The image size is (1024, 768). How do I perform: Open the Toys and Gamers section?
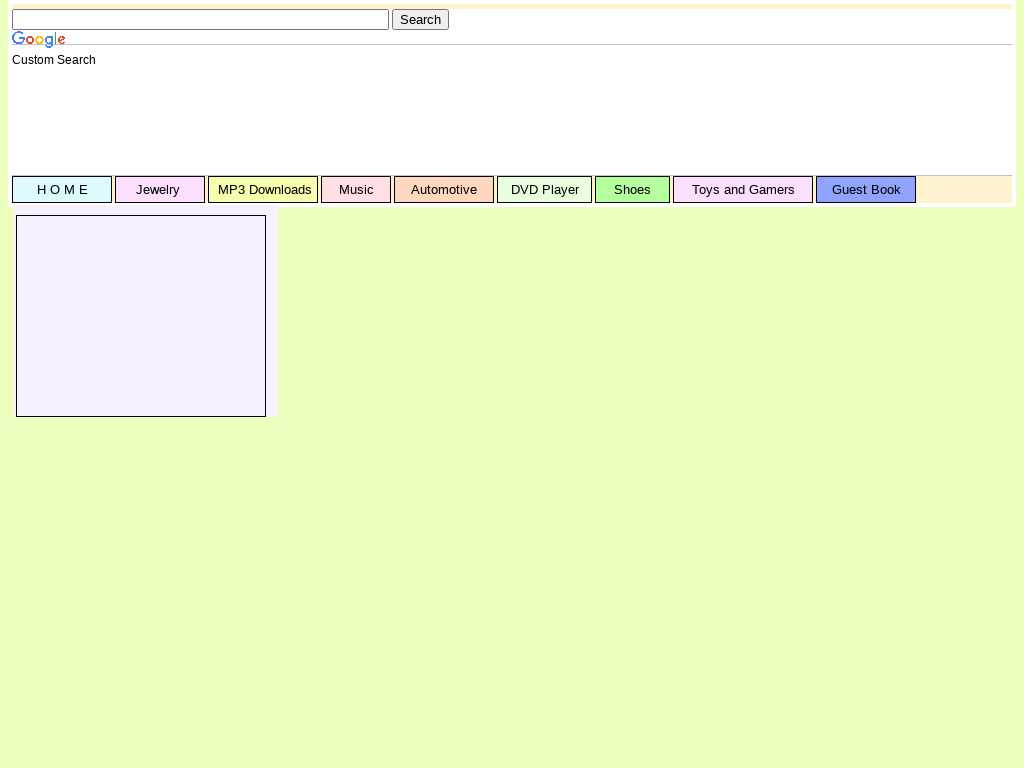coord(742,190)
